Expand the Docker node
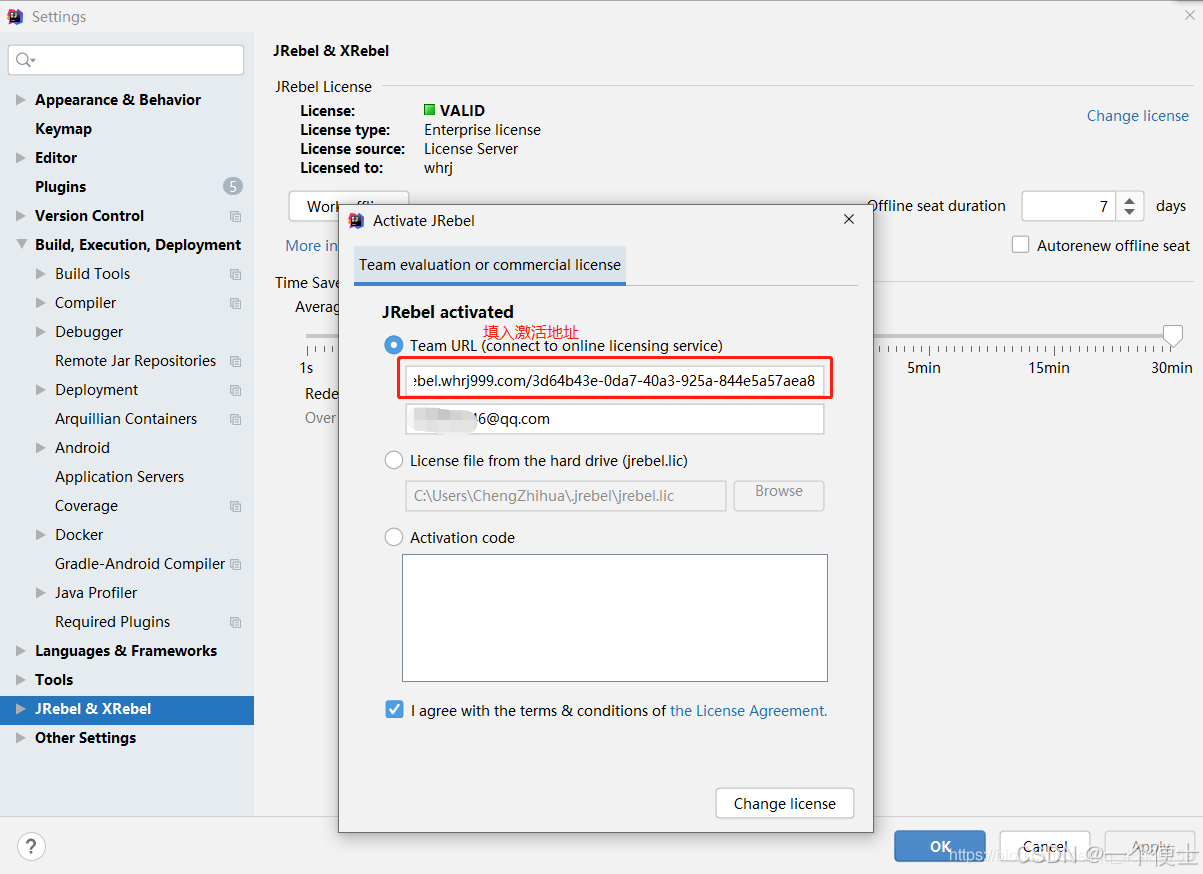1203x874 pixels. coord(41,535)
